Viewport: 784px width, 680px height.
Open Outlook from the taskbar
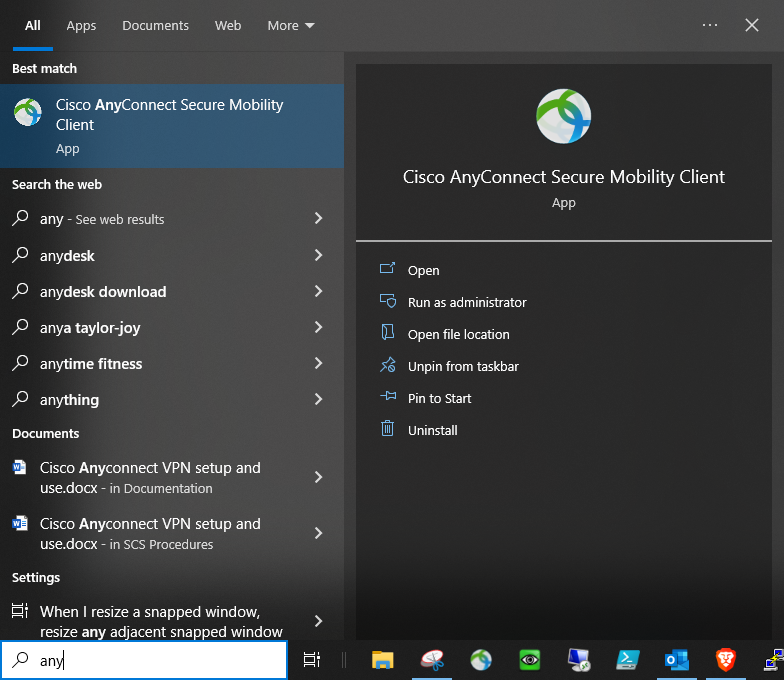click(677, 660)
